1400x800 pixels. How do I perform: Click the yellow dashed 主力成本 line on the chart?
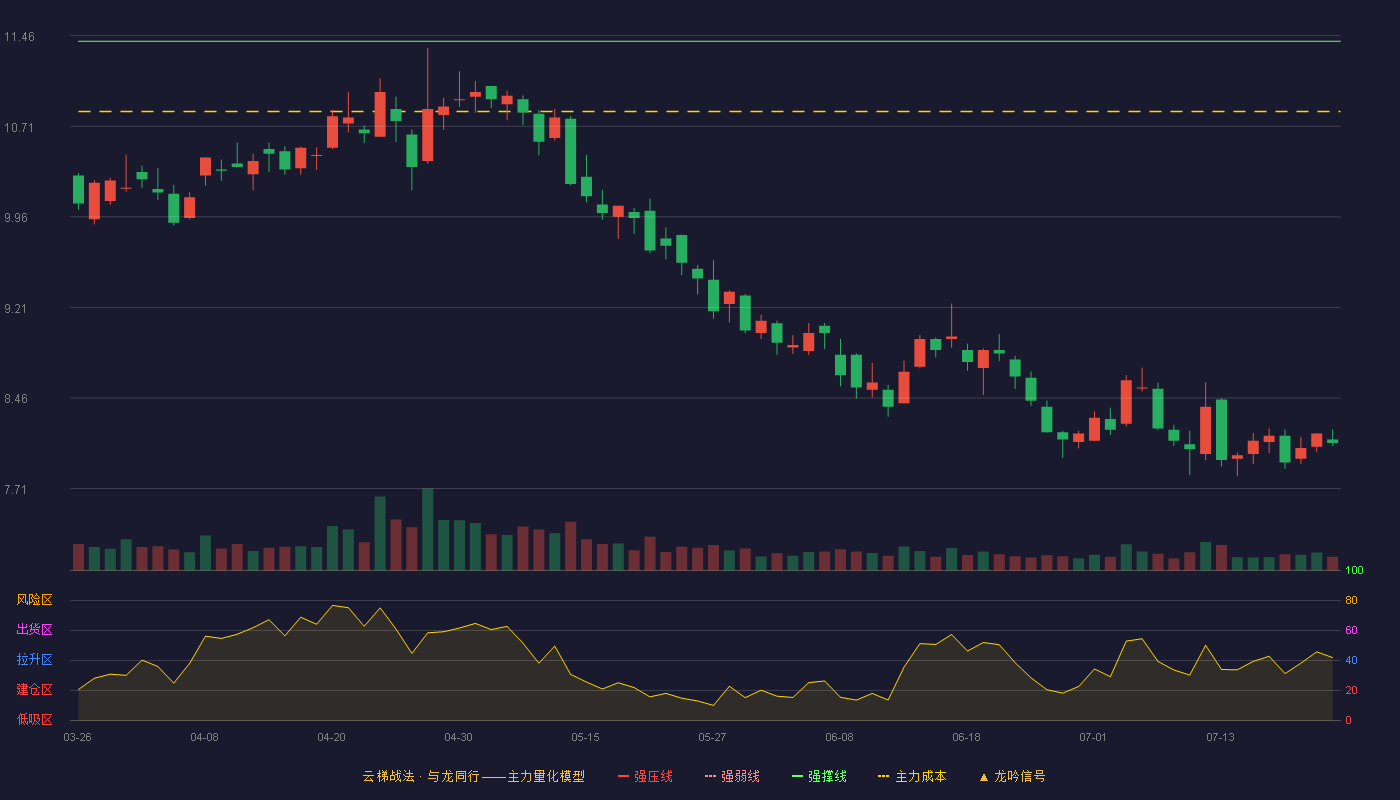pos(709,111)
